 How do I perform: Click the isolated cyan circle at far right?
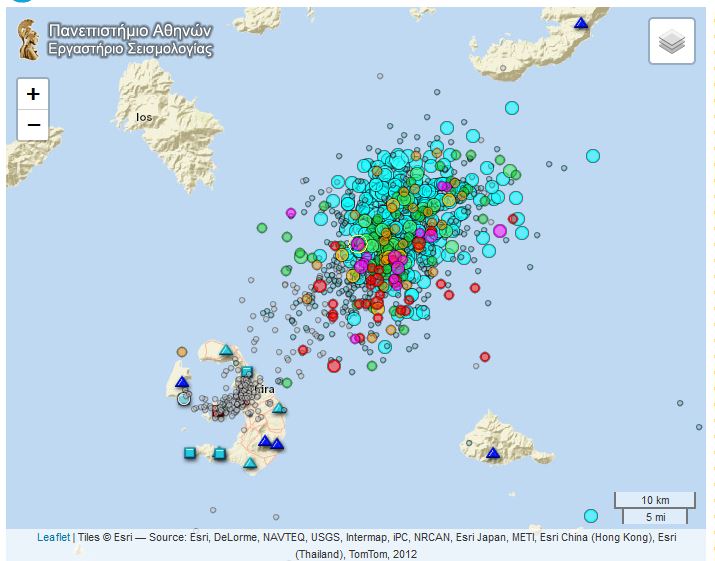593,155
